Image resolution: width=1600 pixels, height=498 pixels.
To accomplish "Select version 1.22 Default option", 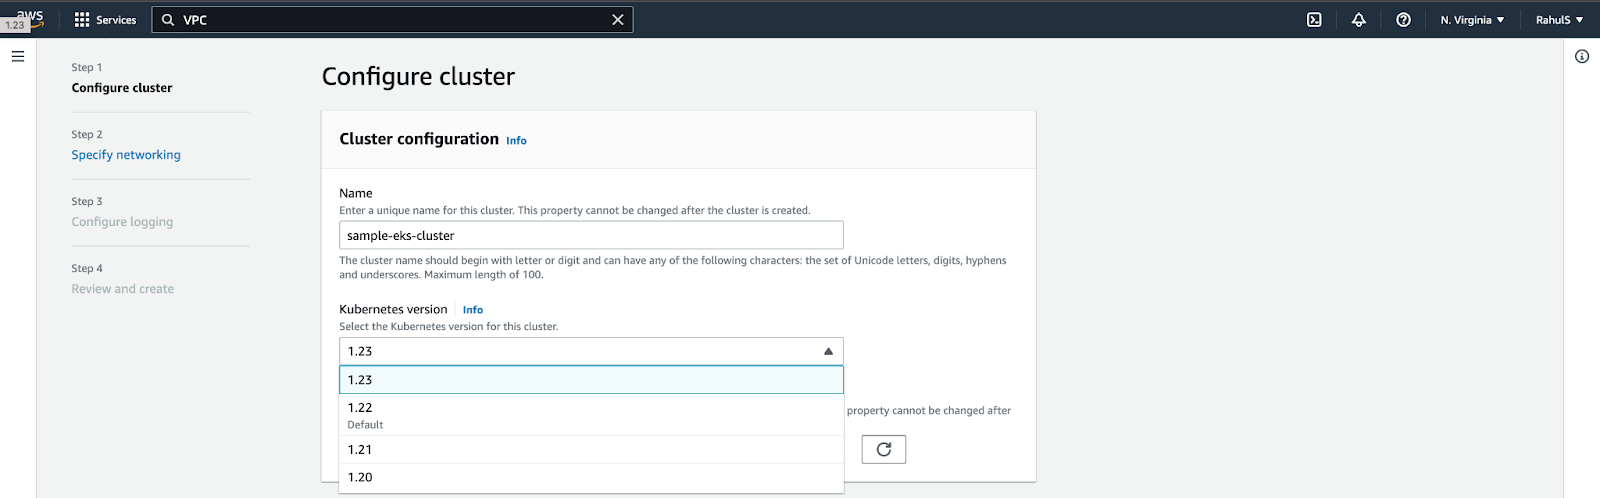I will point(591,415).
